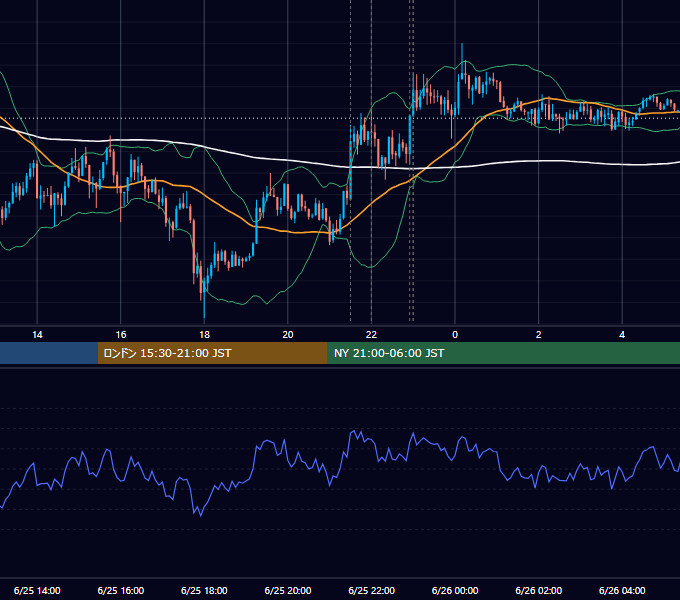Select hour label 4 on the time axis
680x600 pixels.
(622, 335)
